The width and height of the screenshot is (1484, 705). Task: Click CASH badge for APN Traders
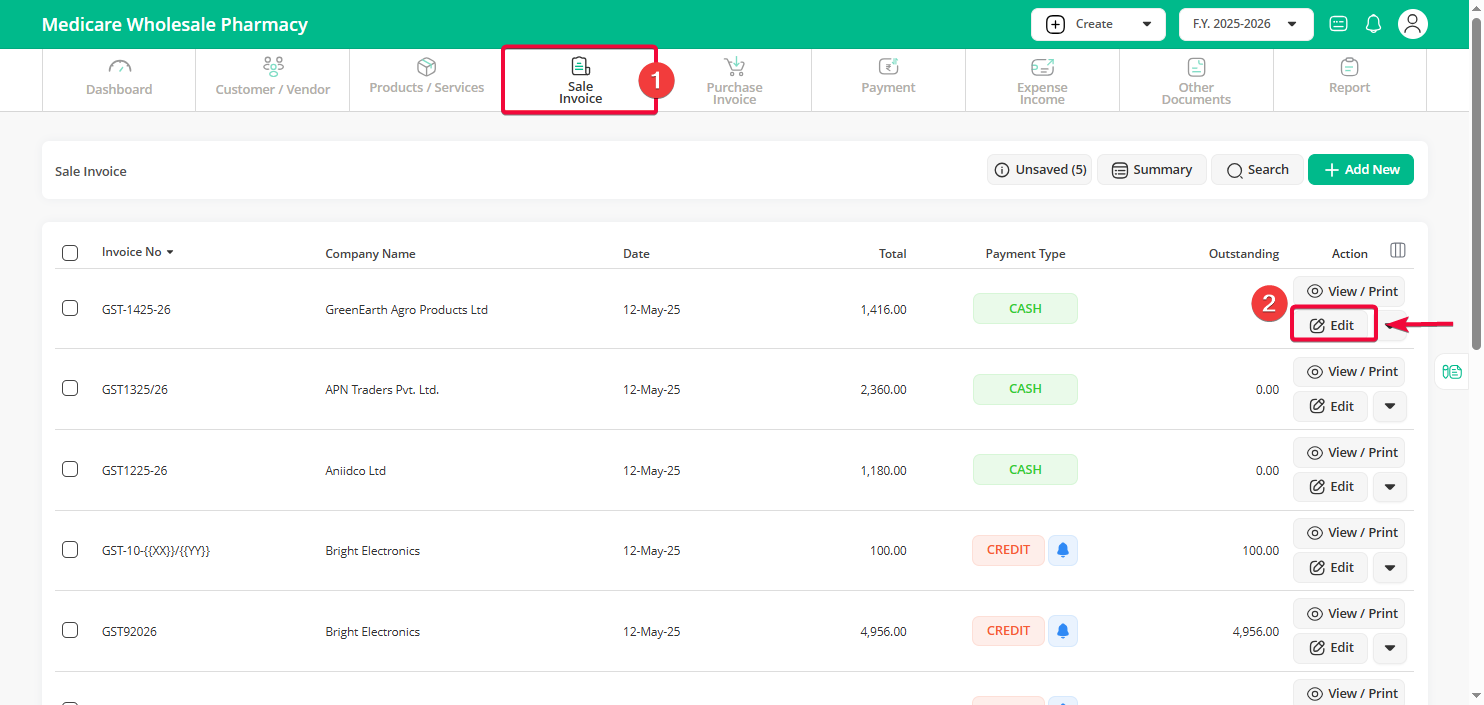click(1025, 389)
